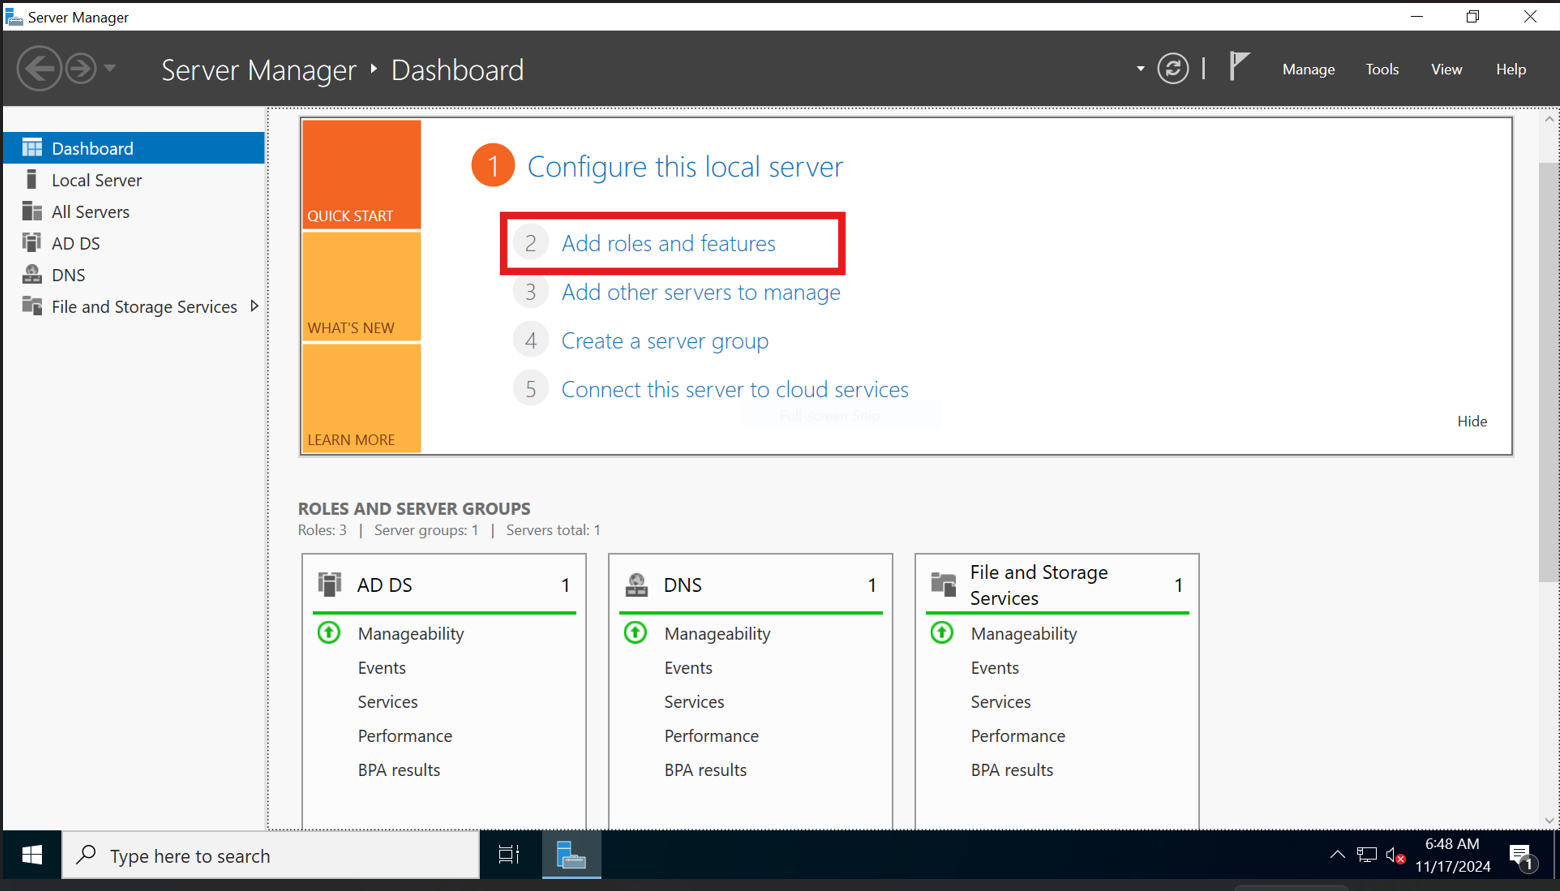Open Performance in AD DS tile
Image resolution: width=1560 pixels, height=891 pixels.
point(405,736)
